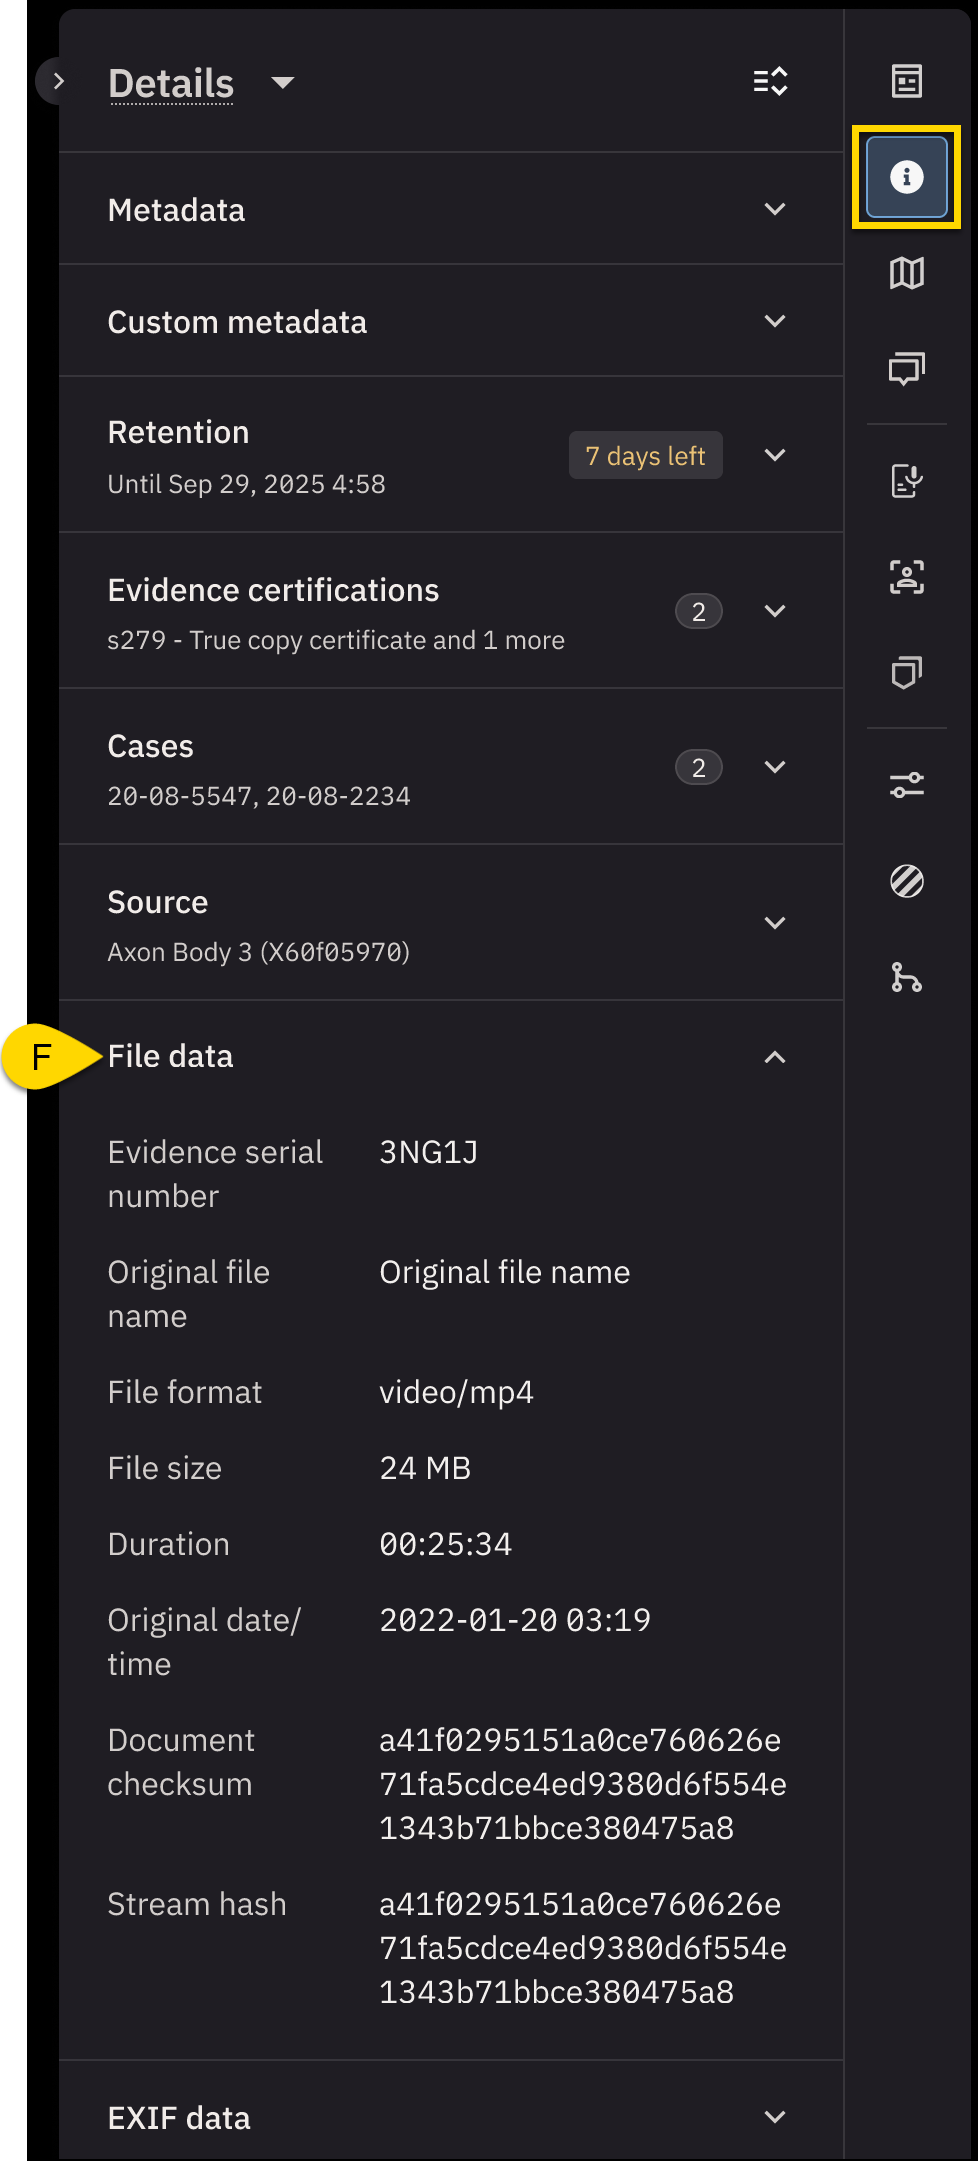Expand the Custom metadata section
This screenshot has height=2161, width=978.
774,321
